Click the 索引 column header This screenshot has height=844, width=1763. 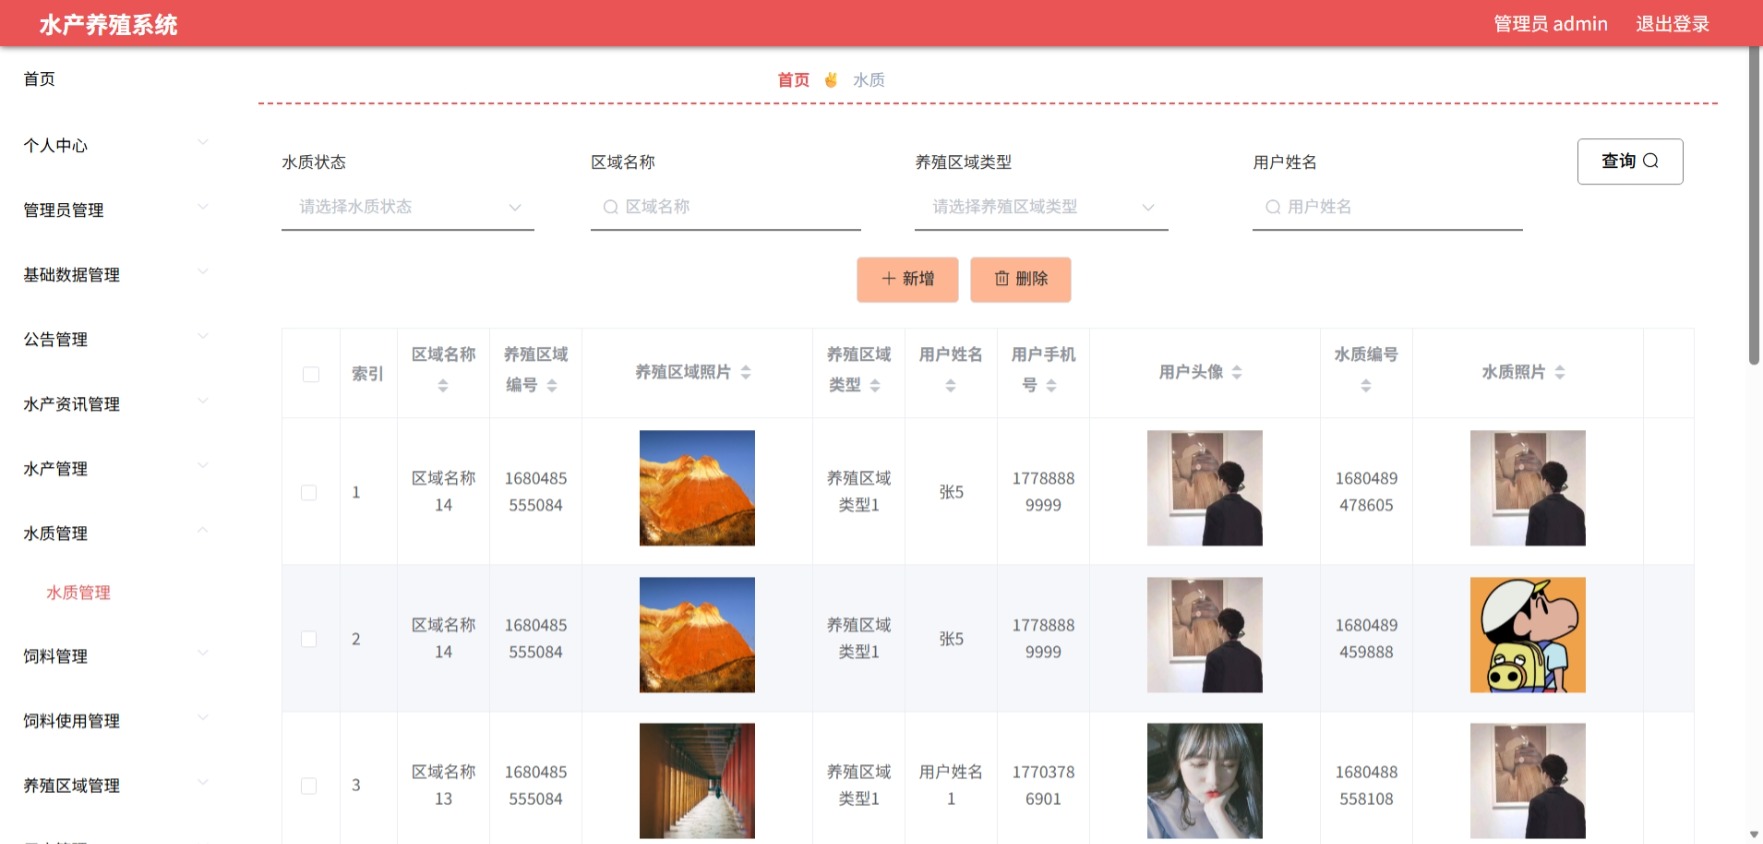(367, 374)
